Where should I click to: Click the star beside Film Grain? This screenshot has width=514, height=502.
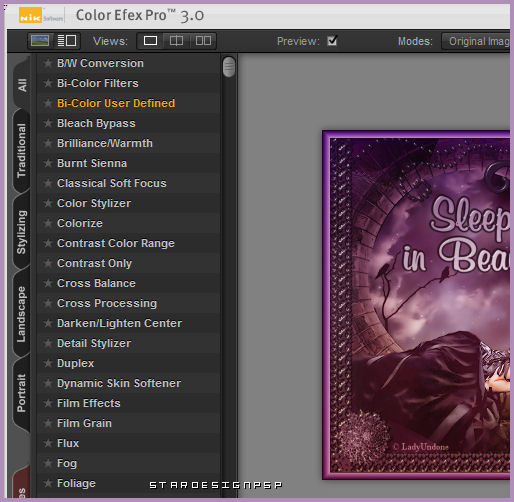point(48,423)
